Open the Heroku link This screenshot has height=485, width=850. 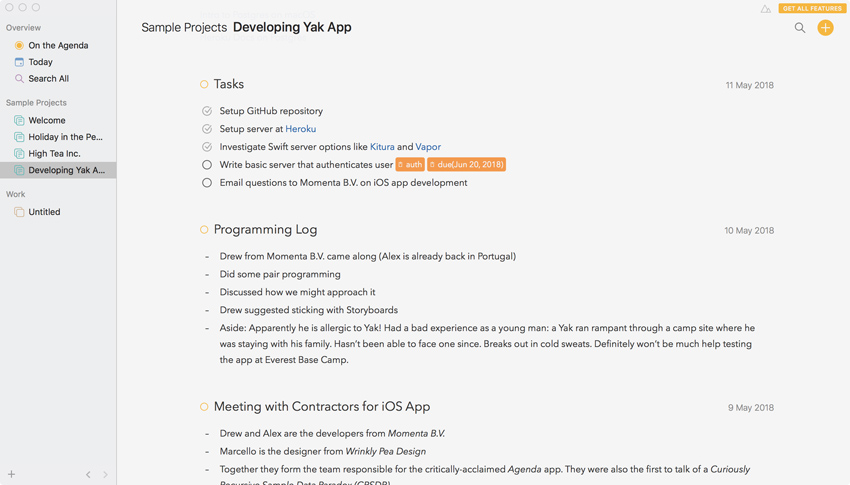[300, 129]
